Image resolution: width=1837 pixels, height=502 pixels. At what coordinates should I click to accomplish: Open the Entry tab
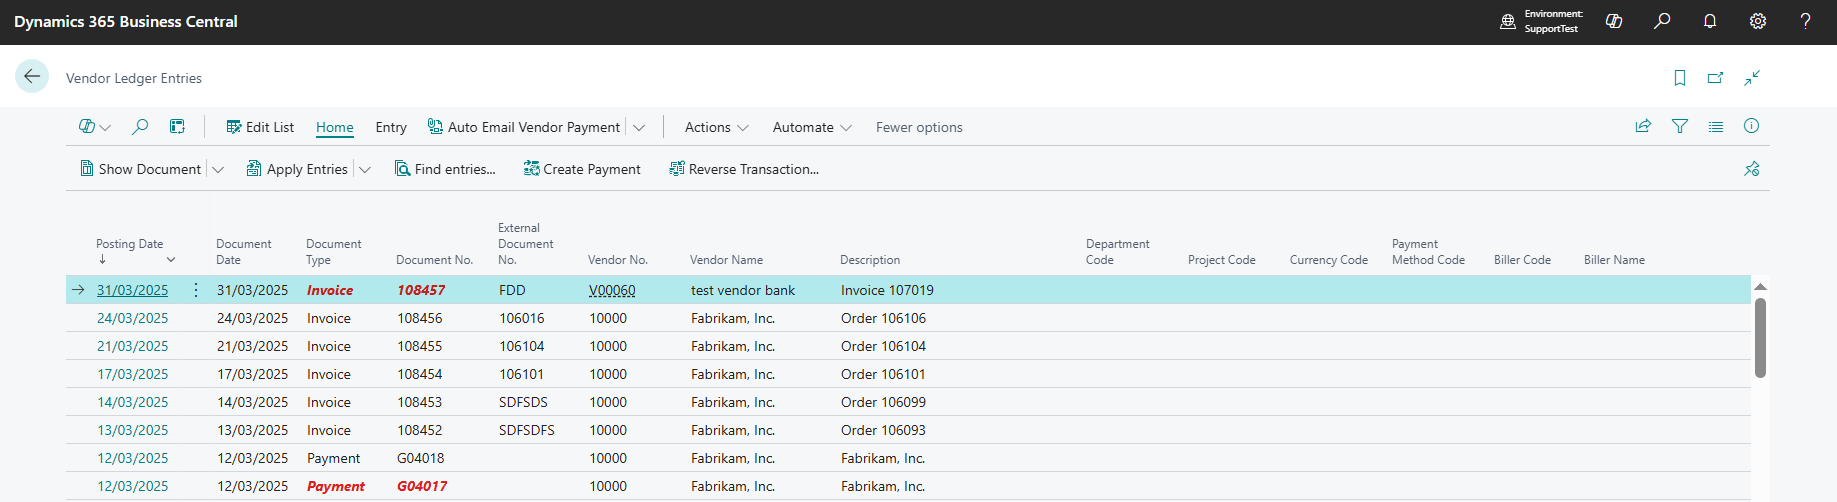(391, 127)
